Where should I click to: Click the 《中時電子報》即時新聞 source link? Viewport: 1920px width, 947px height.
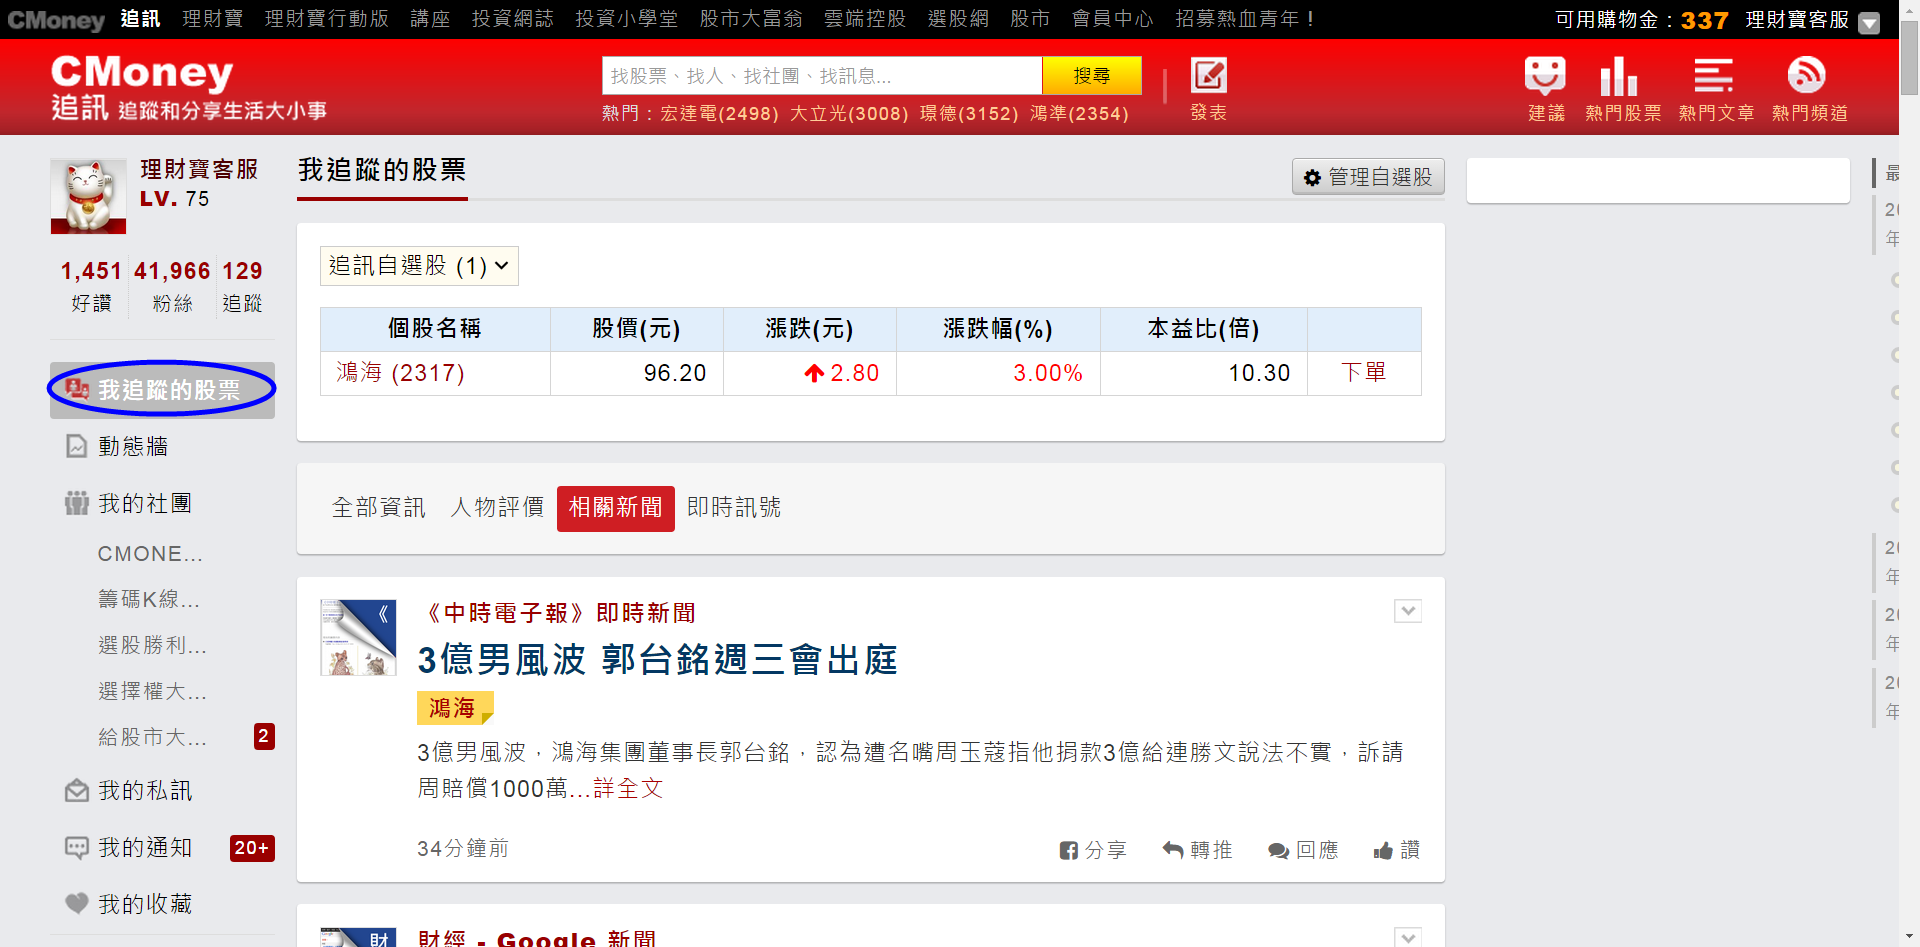(556, 613)
